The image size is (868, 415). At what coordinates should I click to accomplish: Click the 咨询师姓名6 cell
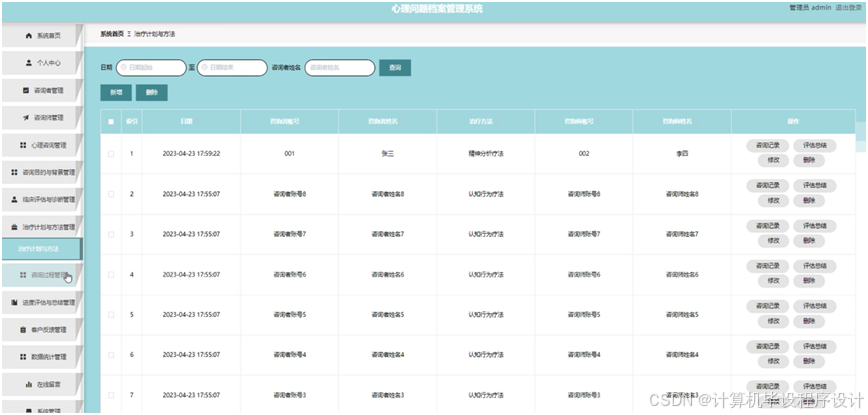pos(681,274)
